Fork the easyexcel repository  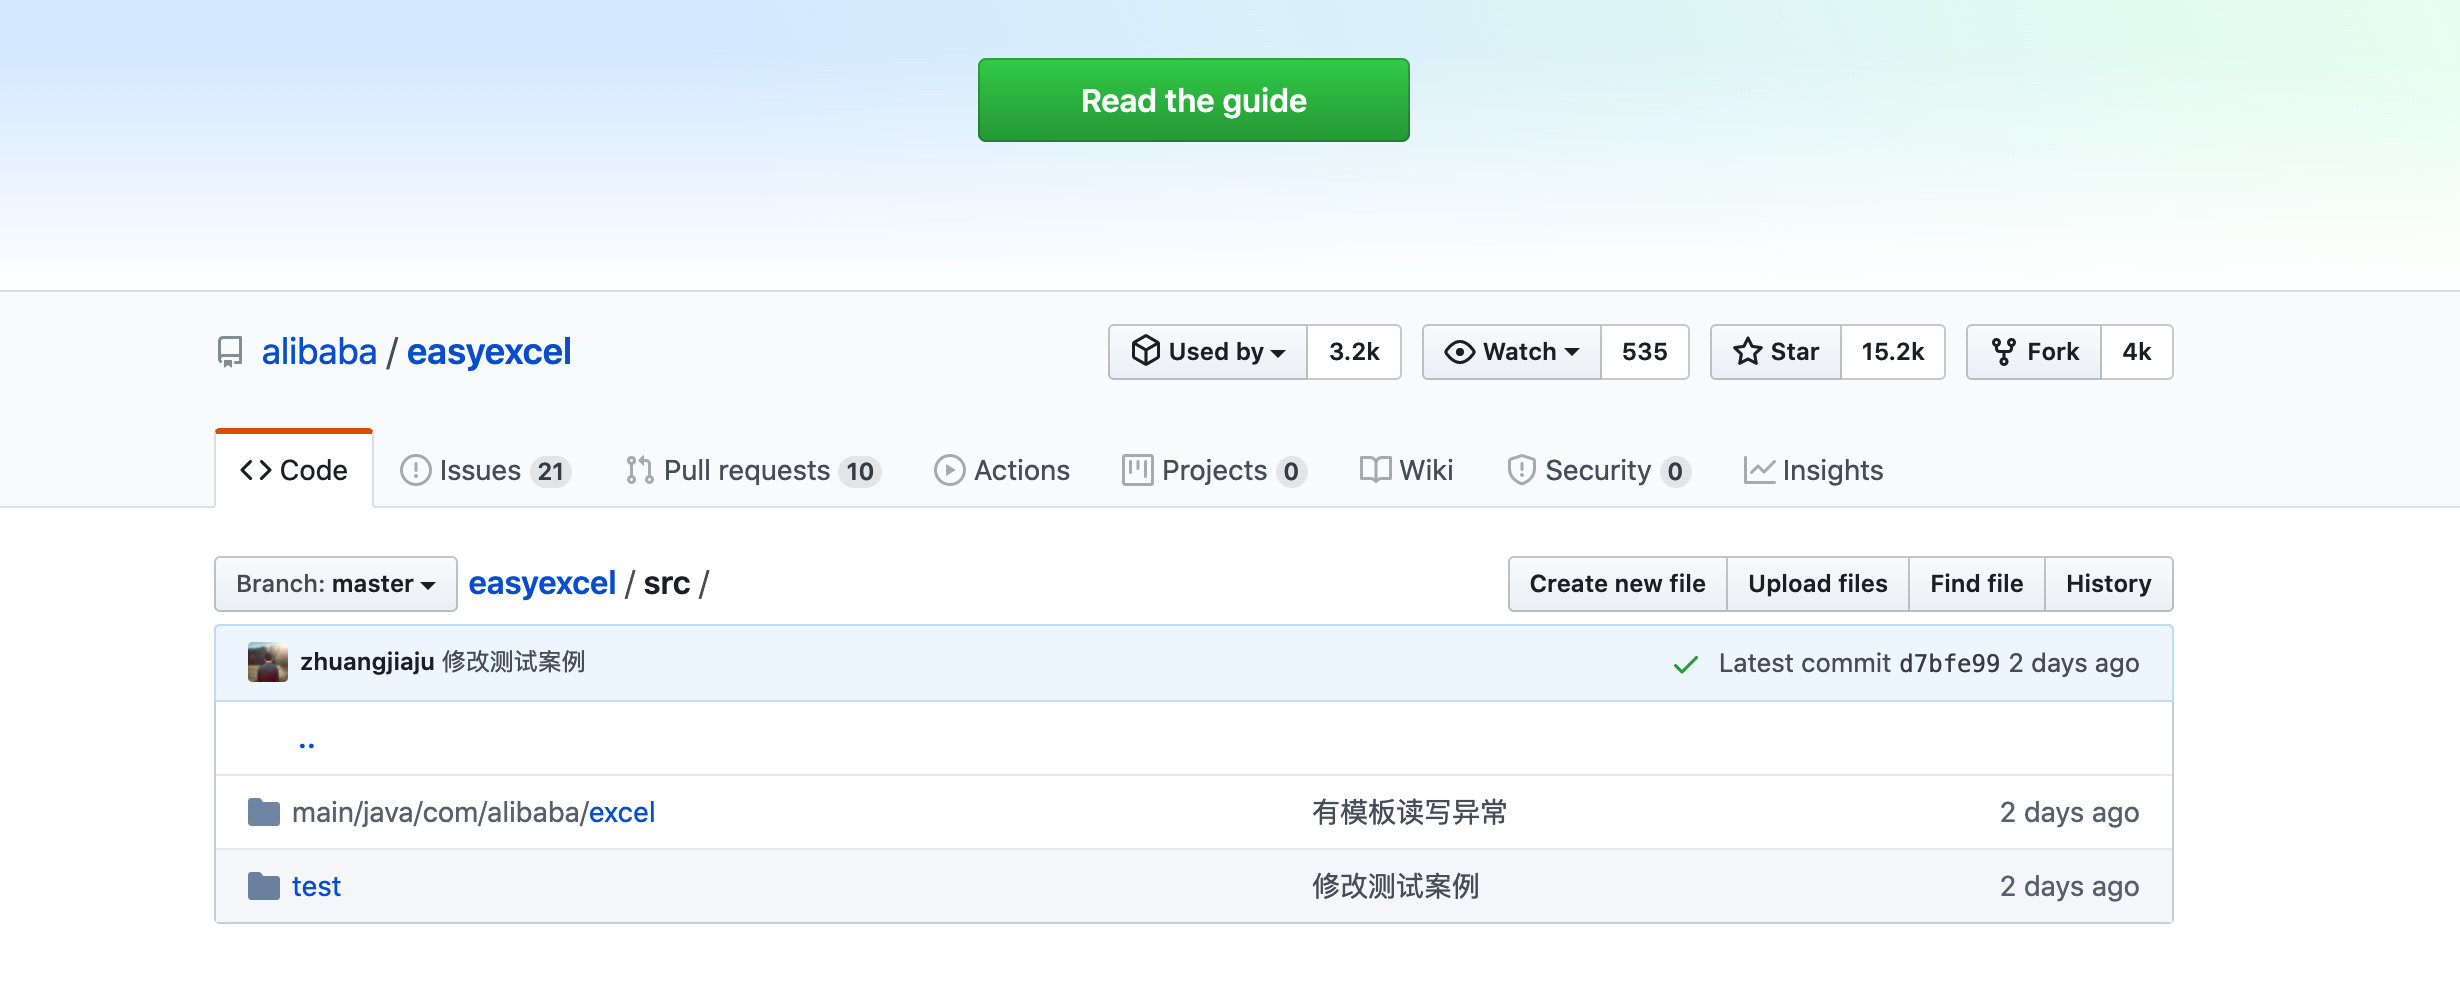(x=2034, y=352)
